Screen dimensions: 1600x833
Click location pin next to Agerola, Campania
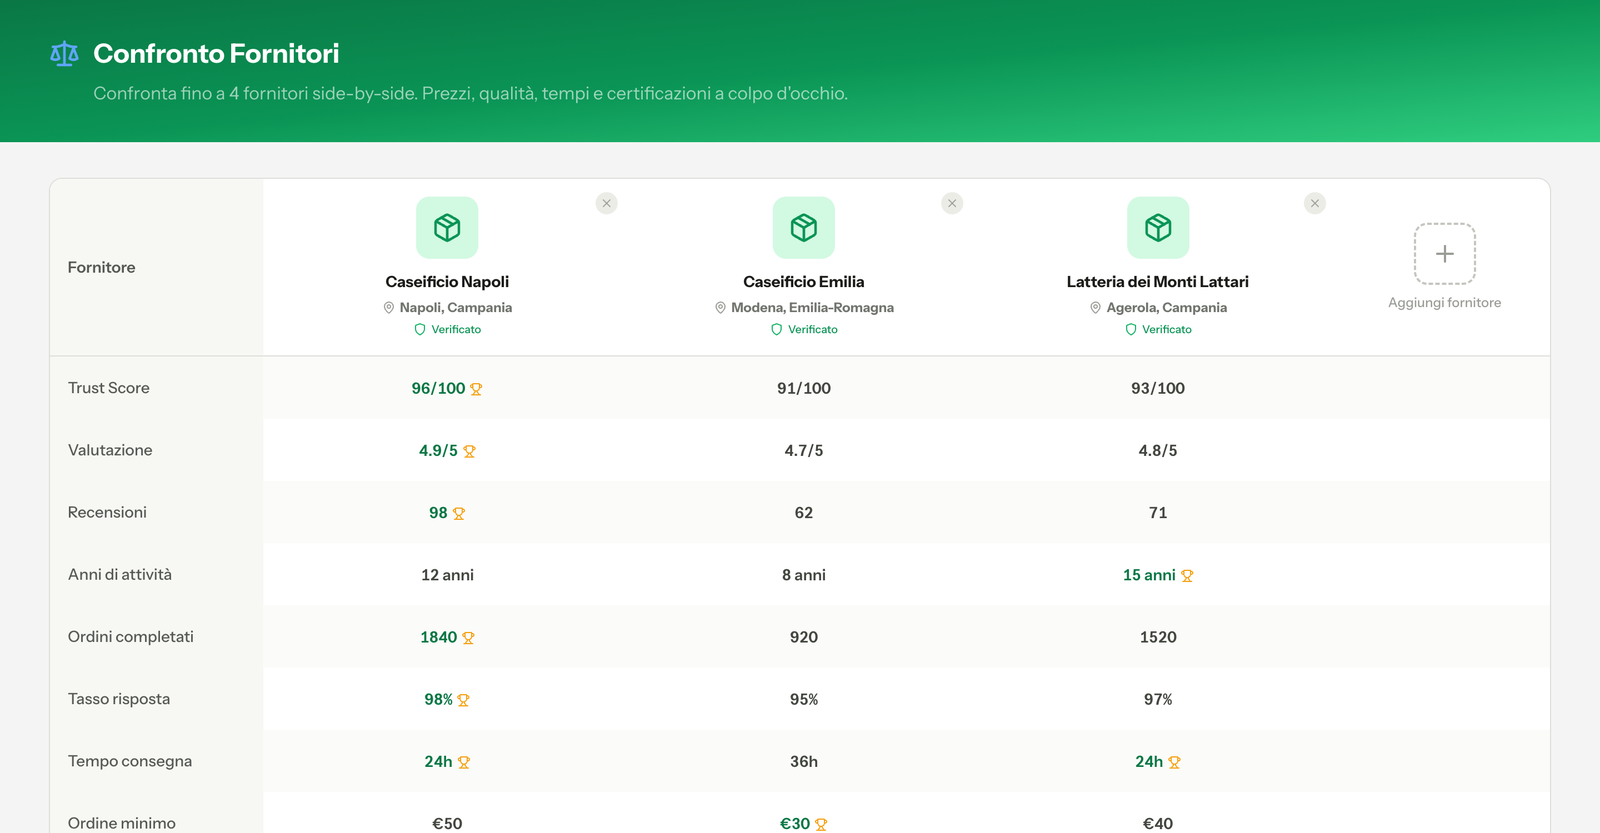1095,308
